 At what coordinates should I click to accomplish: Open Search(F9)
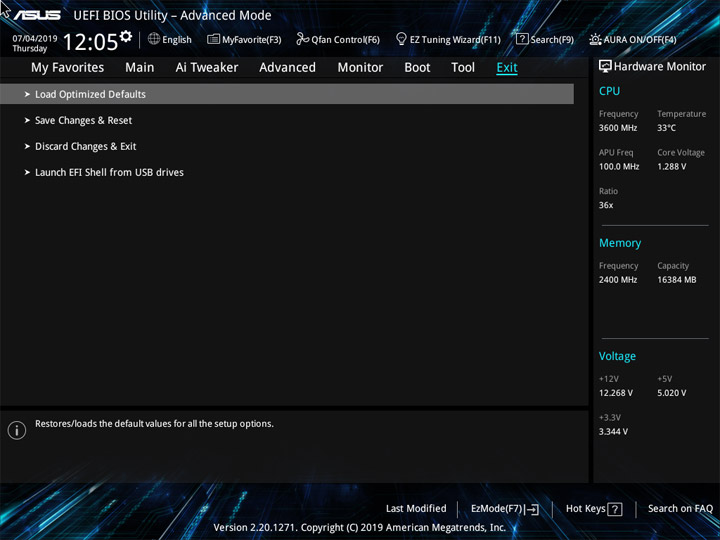click(x=552, y=39)
